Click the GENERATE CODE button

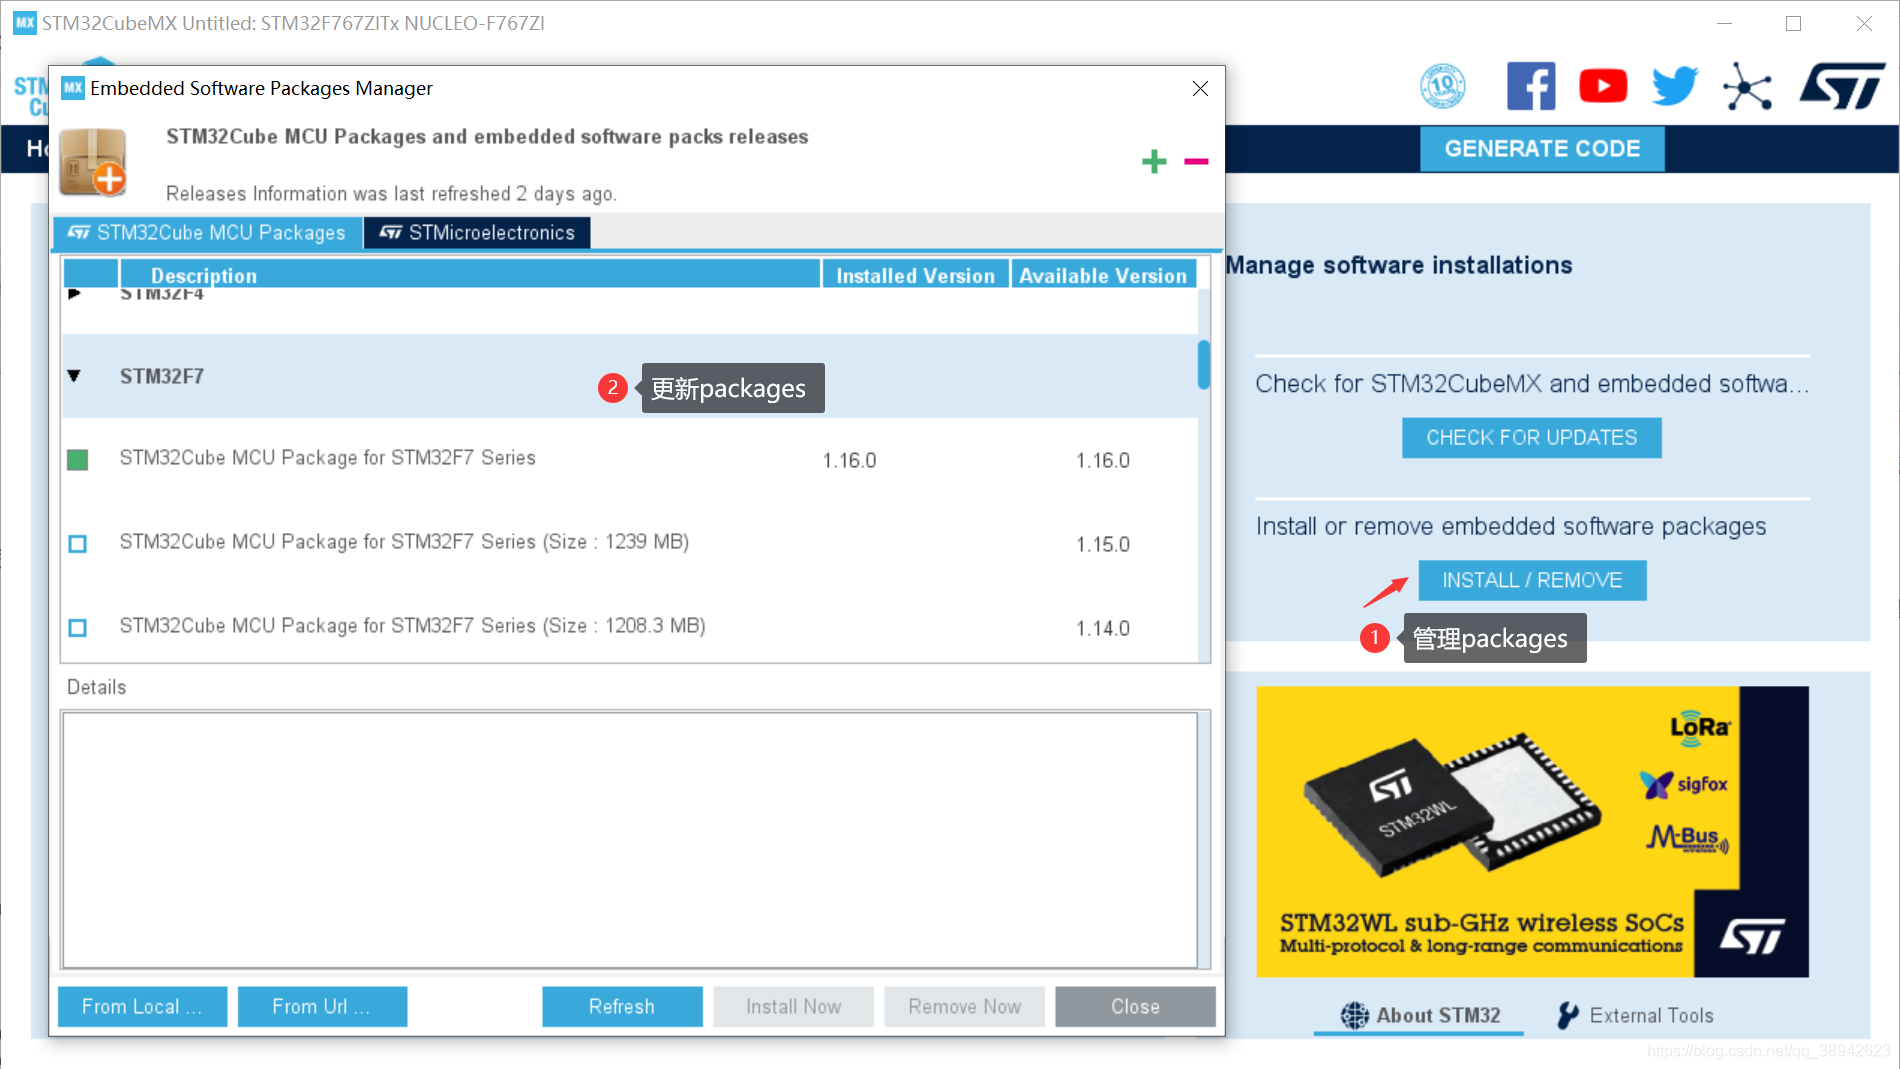tap(1542, 149)
